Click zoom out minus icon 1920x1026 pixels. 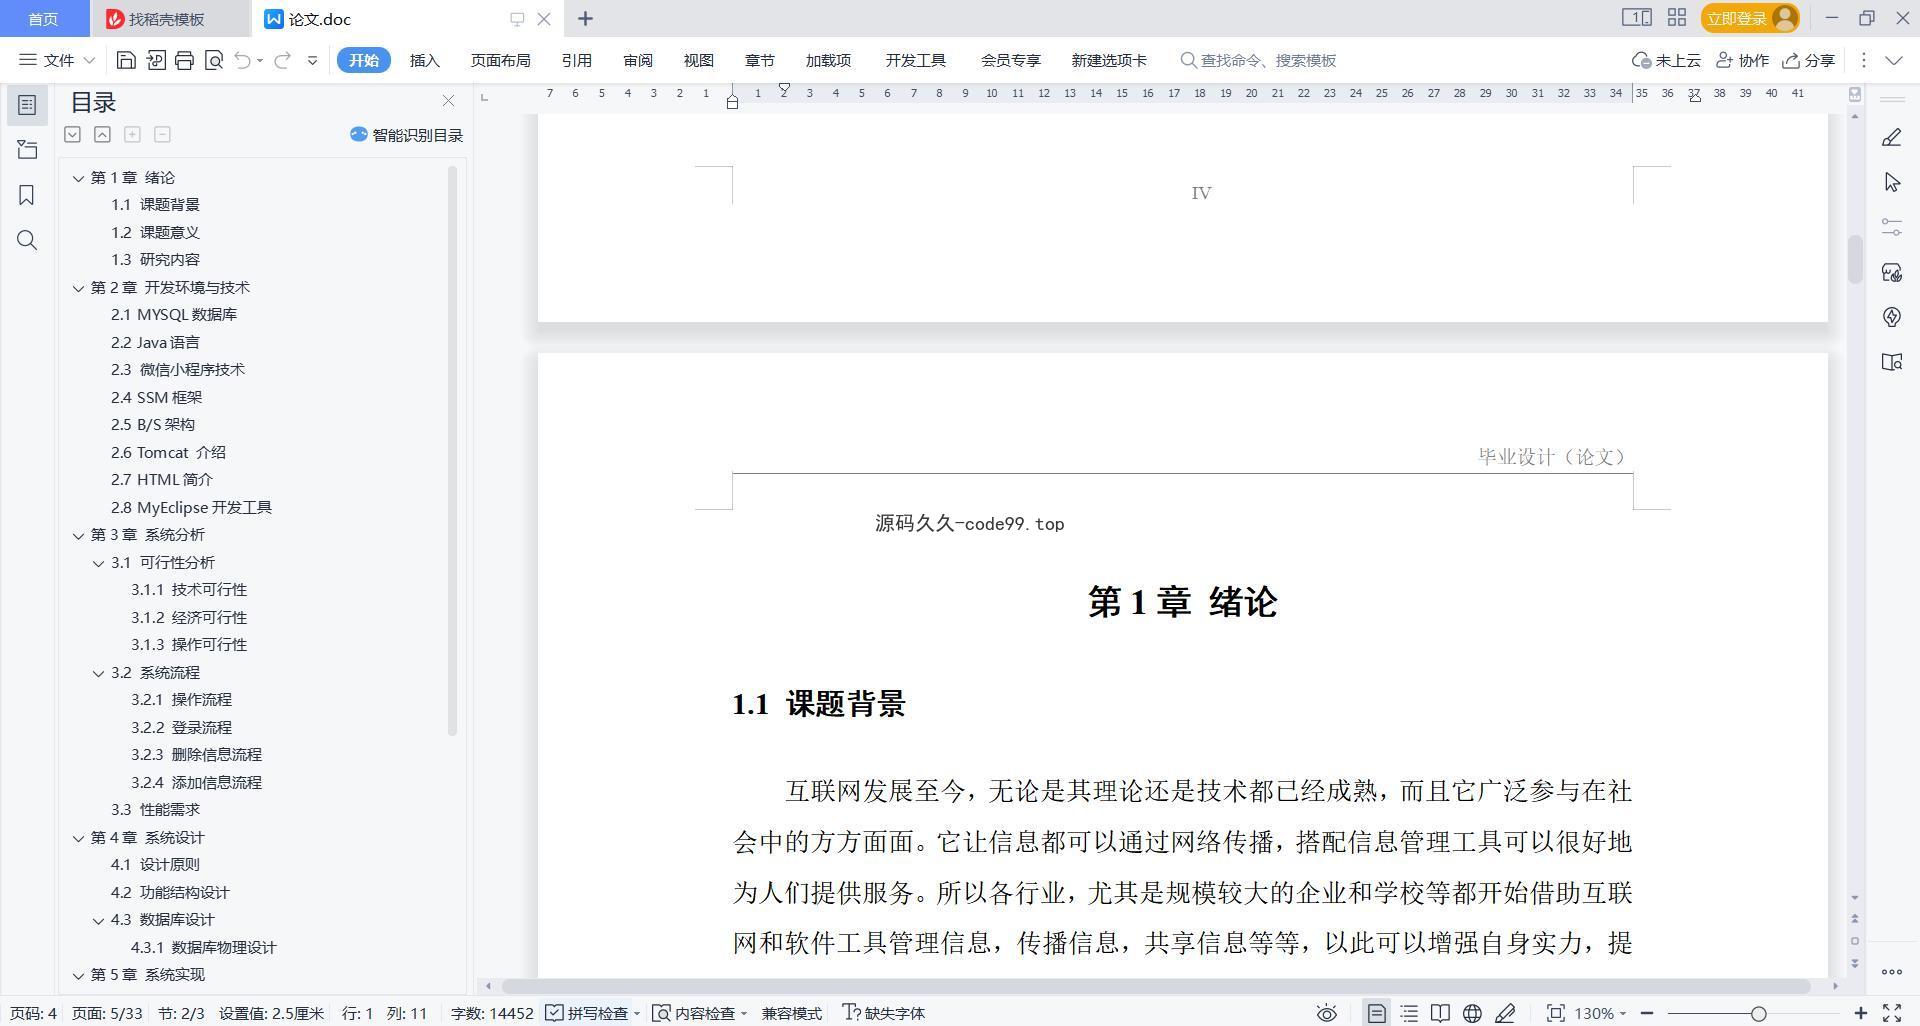click(1647, 1013)
